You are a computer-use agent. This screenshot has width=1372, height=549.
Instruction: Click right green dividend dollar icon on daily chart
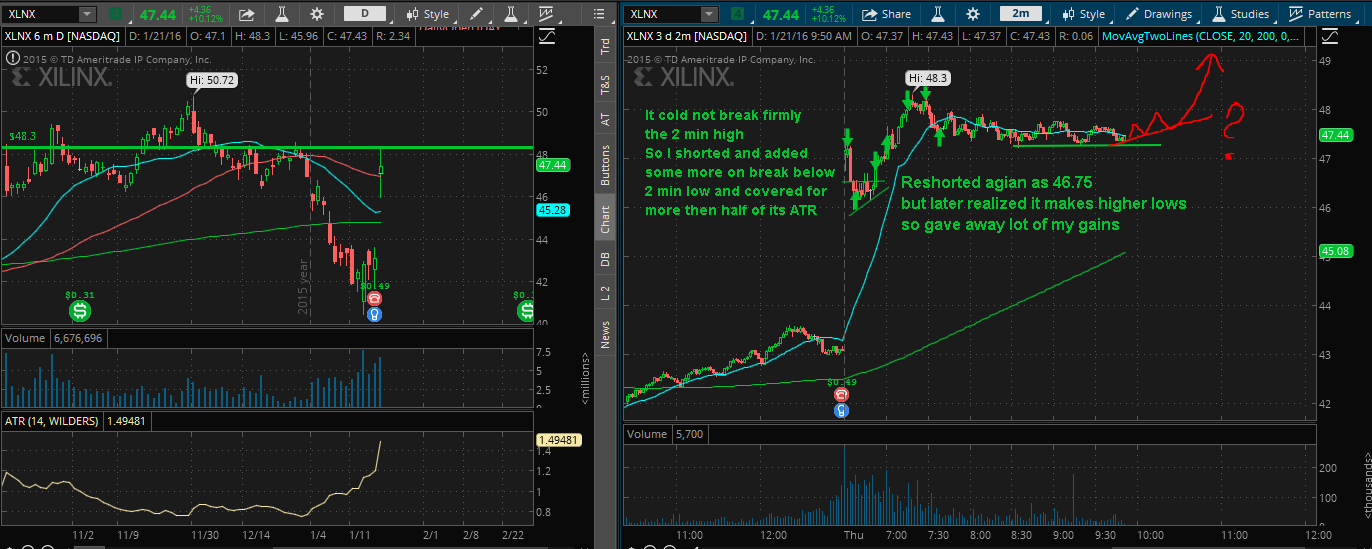526,311
